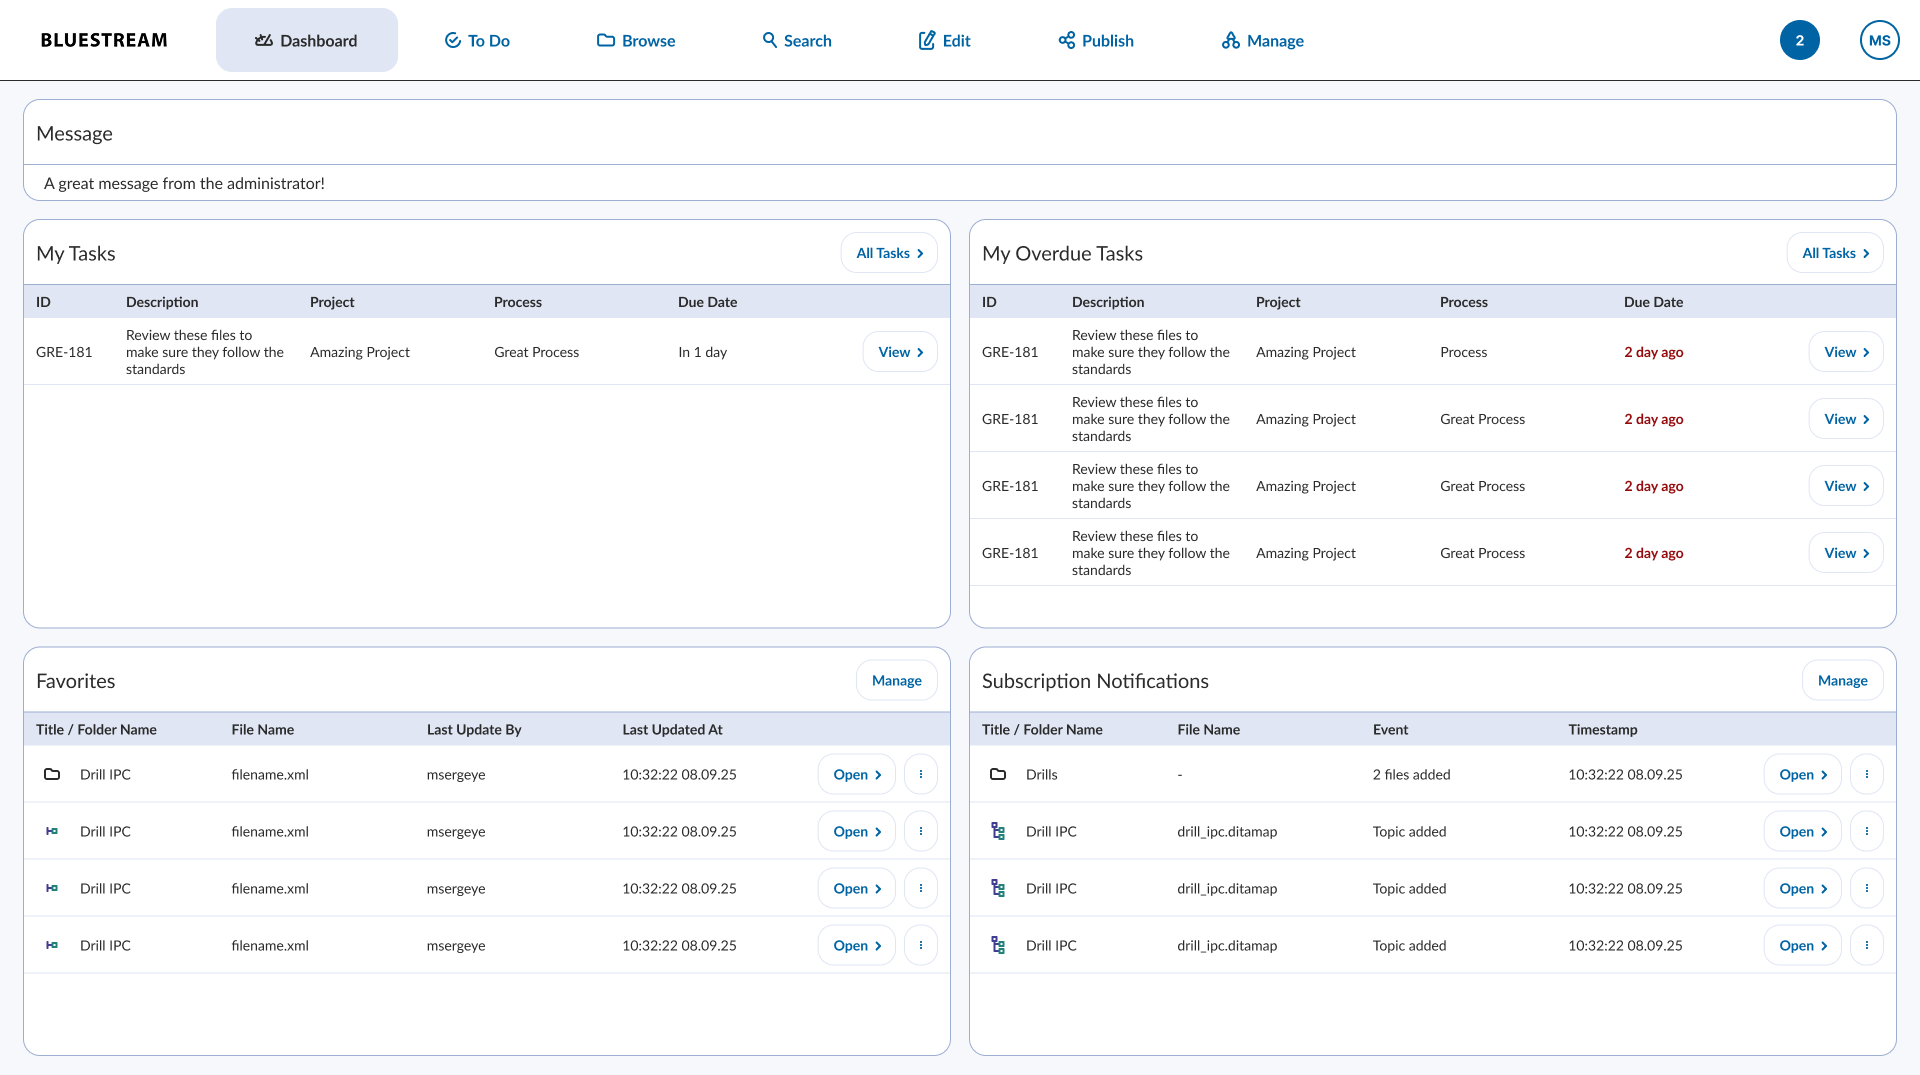Image resolution: width=1920 pixels, height=1075 pixels.
Task: View the last overdue task row
Action: pyautogui.click(x=1846, y=553)
